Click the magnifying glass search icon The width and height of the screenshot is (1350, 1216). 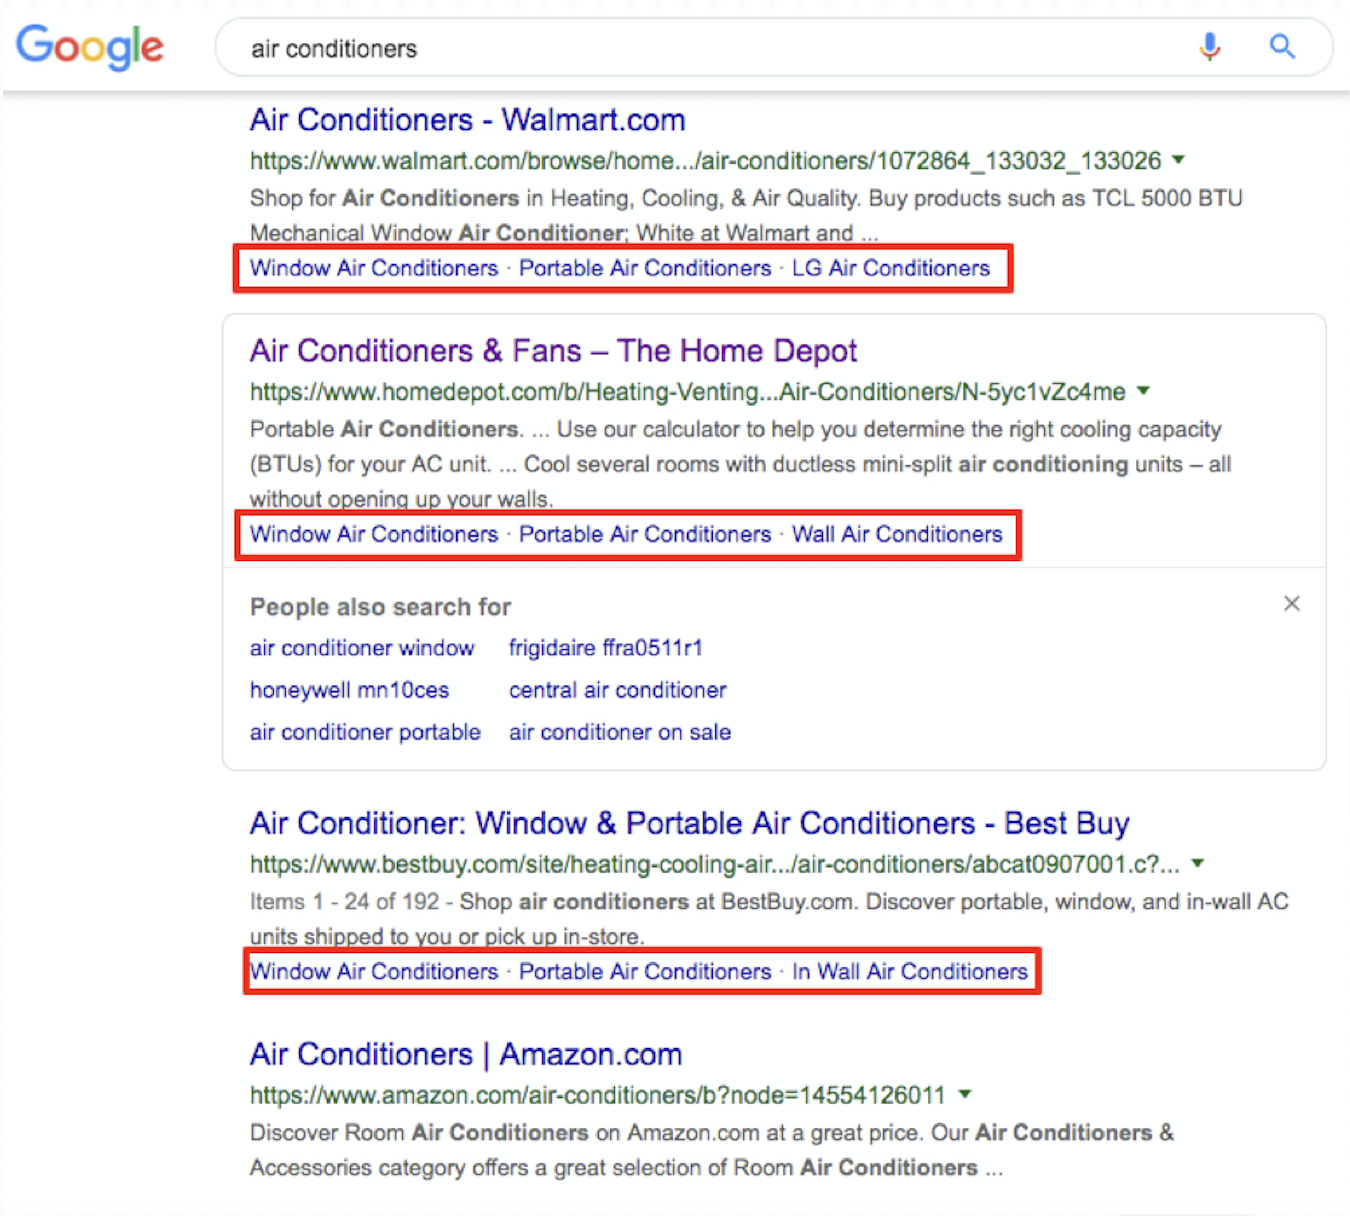point(1282,46)
